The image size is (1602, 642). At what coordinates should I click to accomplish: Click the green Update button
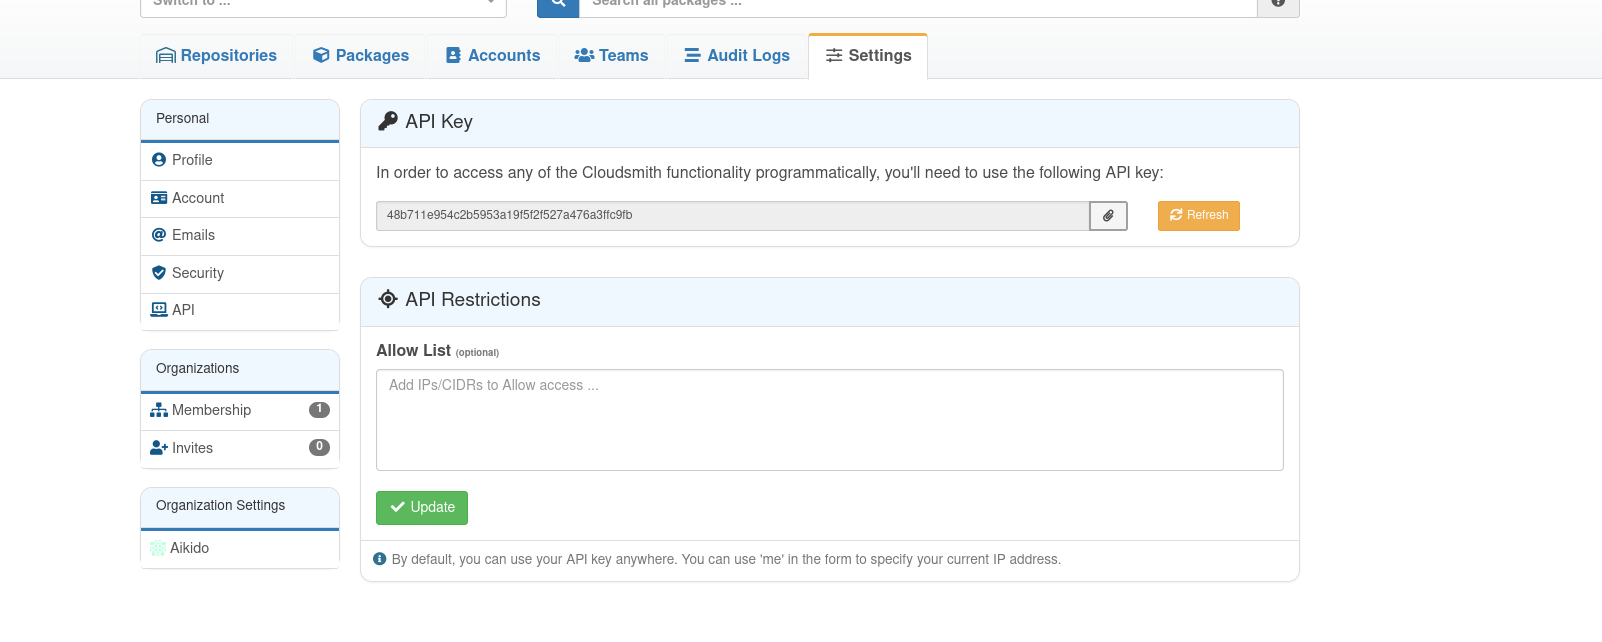(422, 508)
